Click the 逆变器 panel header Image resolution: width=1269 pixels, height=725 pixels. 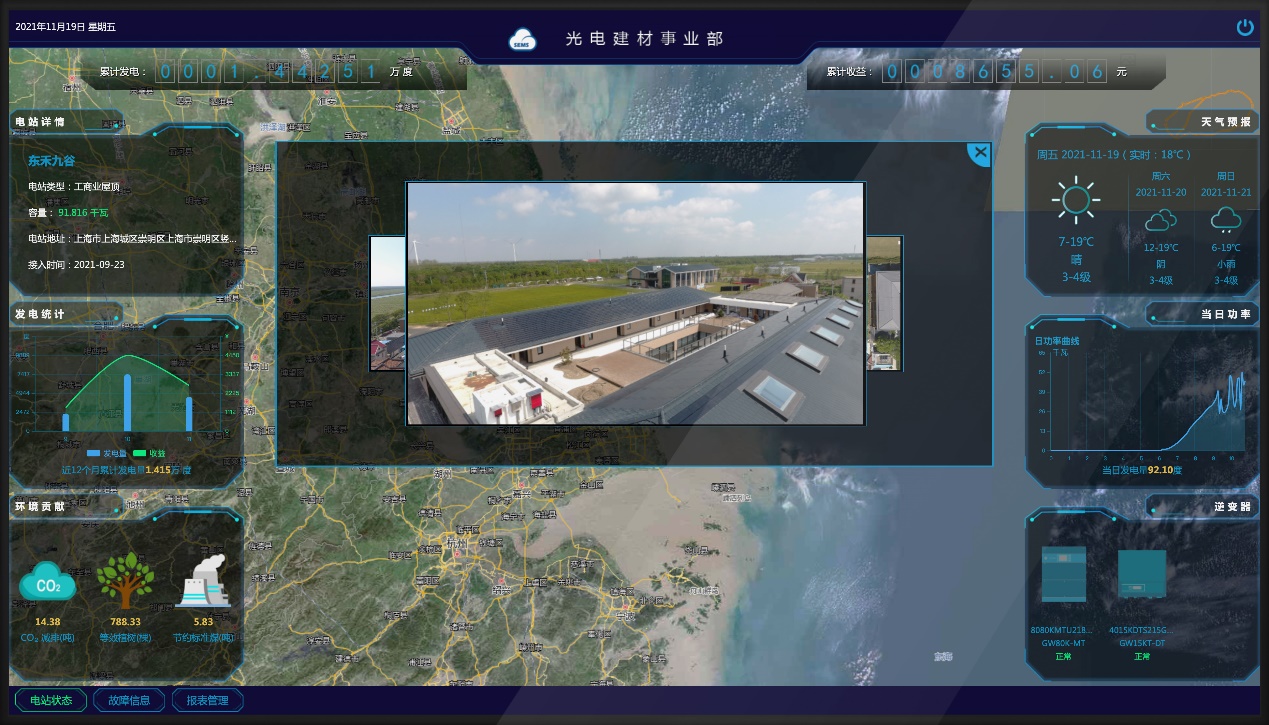pyautogui.click(x=1233, y=506)
